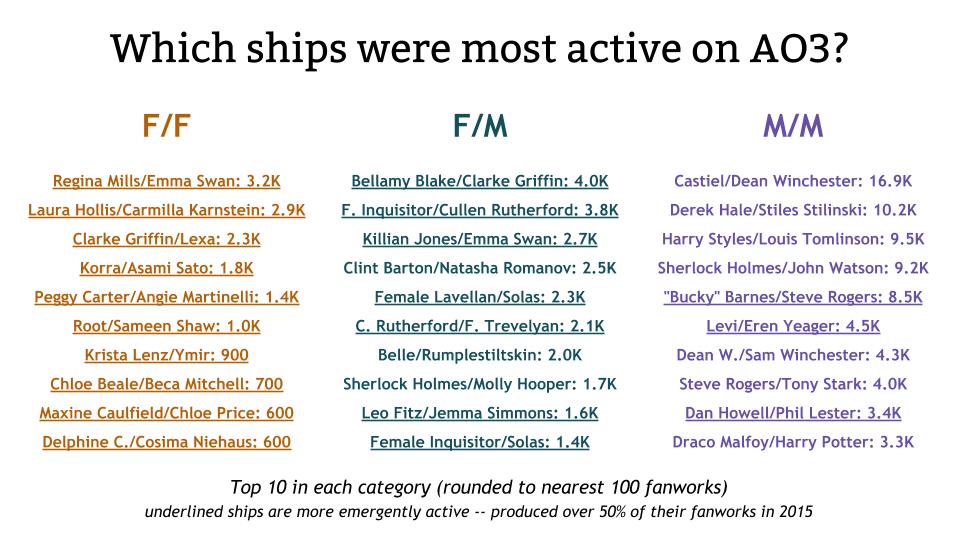Open Peggy Carter/Angie Martinelli link
This screenshot has width=960, height=540.
[x=167, y=297]
